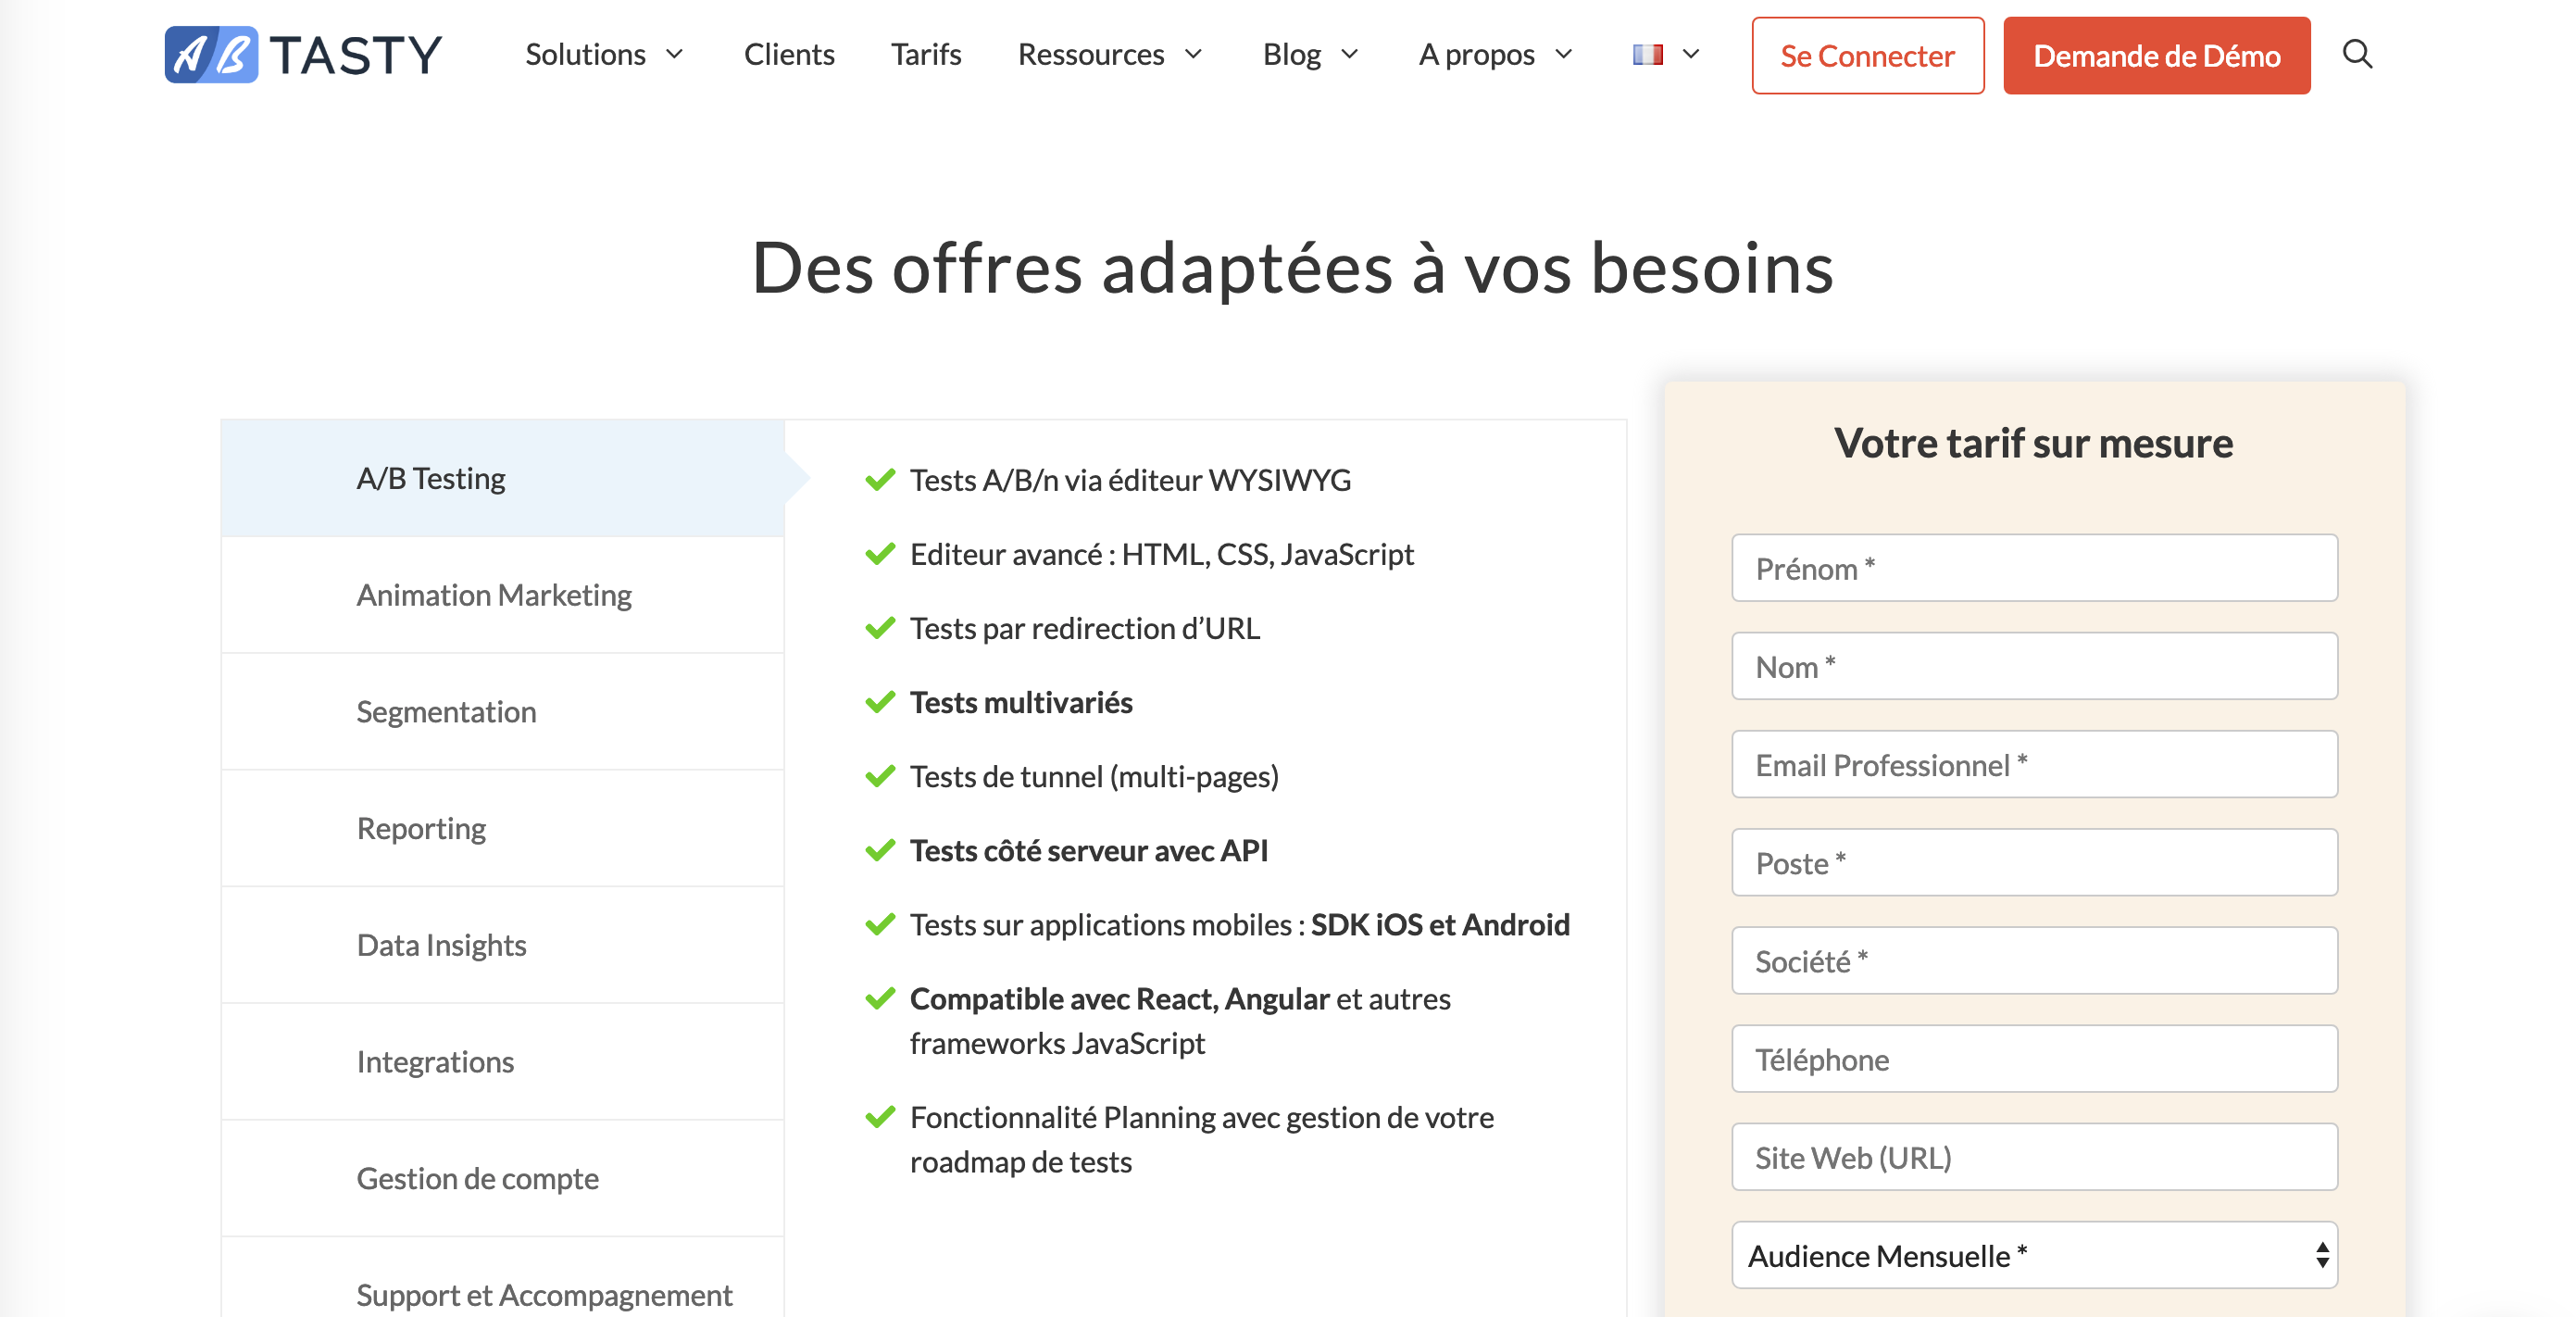Select the Reporting tab
Image resolution: width=2576 pixels, height=1317 pixels.
502,828
